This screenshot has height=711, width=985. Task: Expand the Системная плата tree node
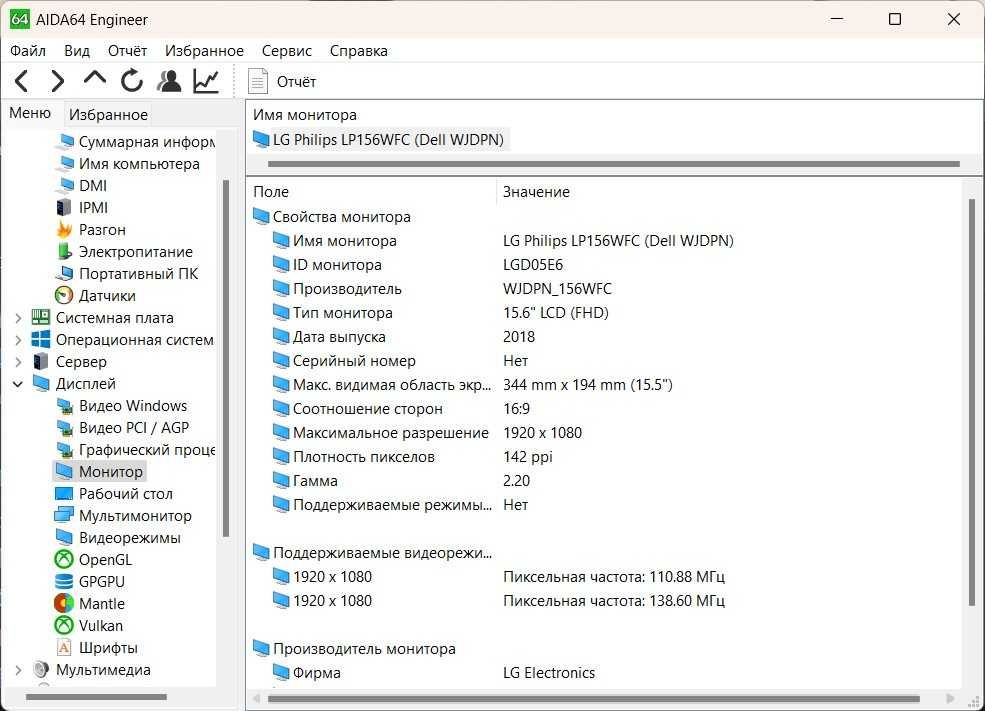pyautogui.click(x=18, y=318)
